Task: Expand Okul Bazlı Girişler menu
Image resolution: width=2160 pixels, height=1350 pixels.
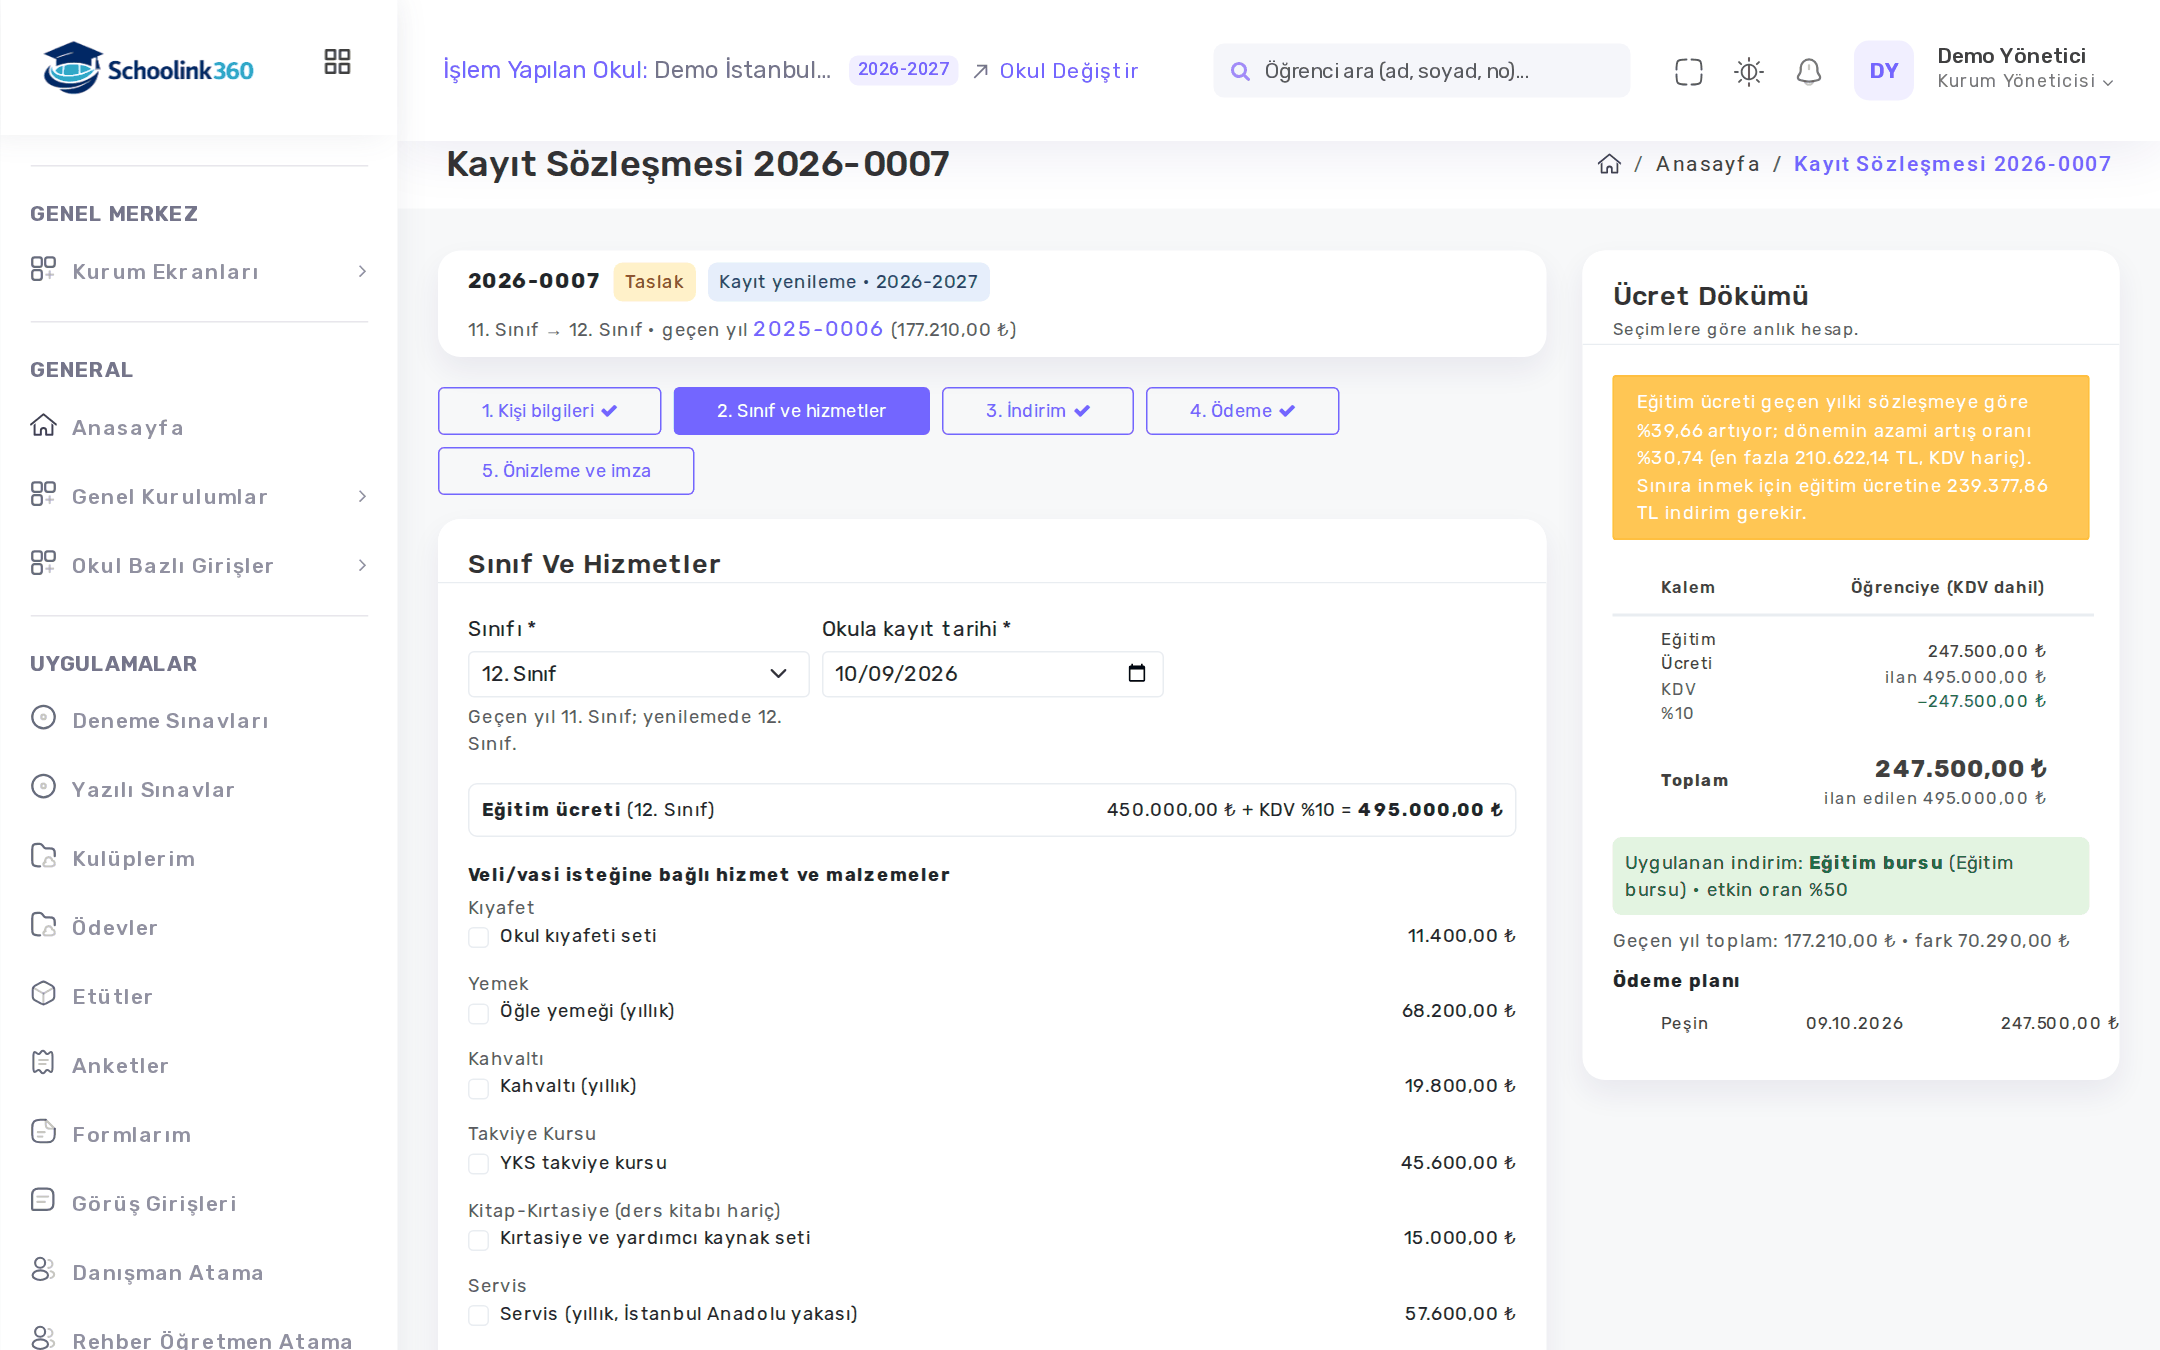Action: [x=199, y=565]
